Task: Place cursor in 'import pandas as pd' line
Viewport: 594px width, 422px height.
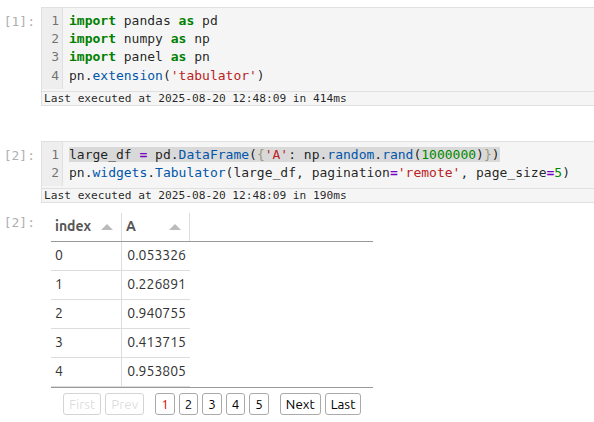Action: click(x=143, y=20)
